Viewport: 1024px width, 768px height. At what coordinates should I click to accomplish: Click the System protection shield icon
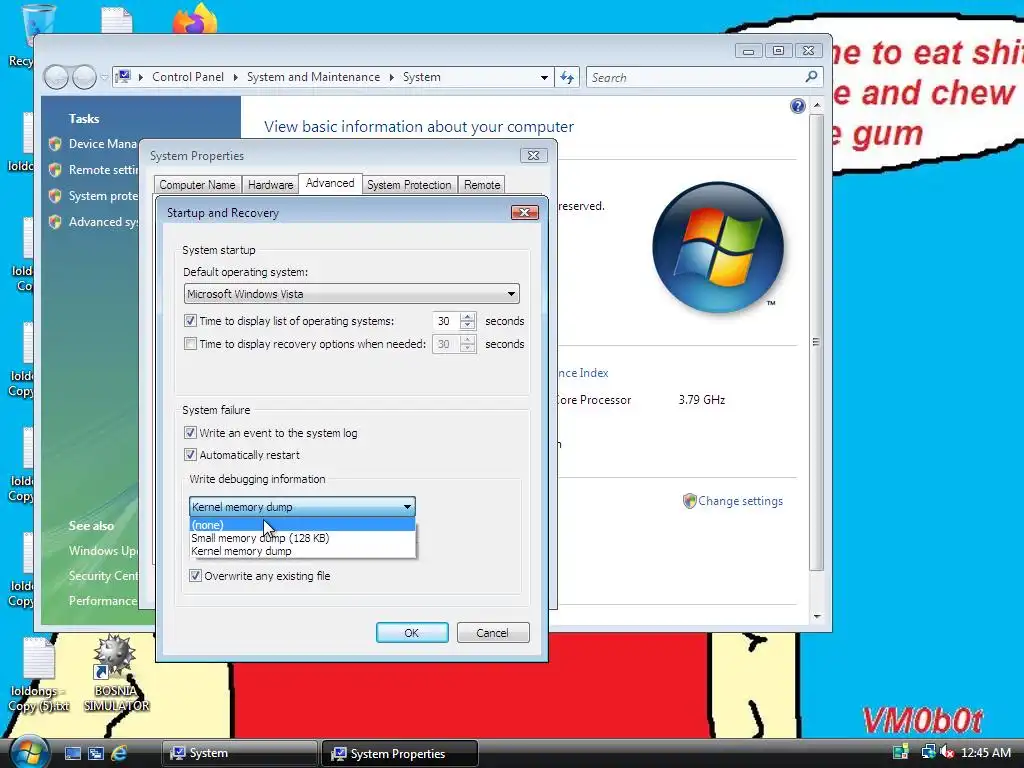coord(56,196)
